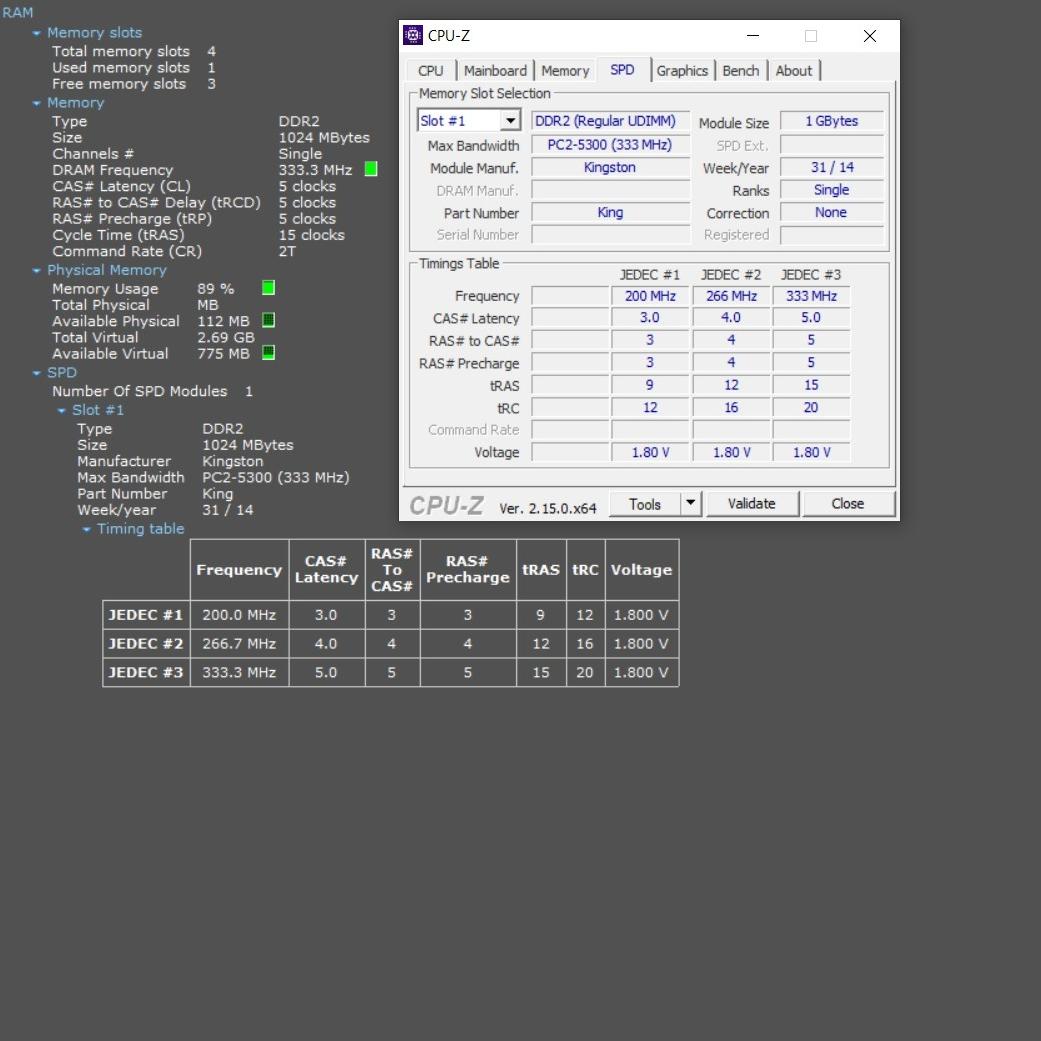Click indicator beside Available Virtual 775 MB
1041x1041 pixels.
(268, 353)
